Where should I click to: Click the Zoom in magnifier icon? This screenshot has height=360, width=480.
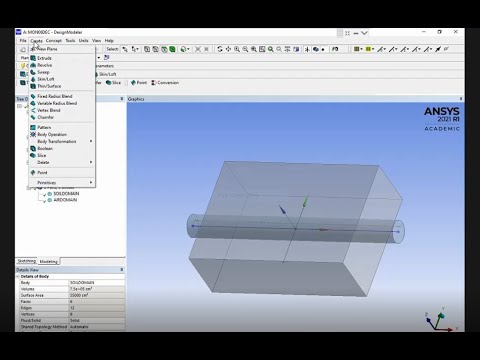click(237, 49)
